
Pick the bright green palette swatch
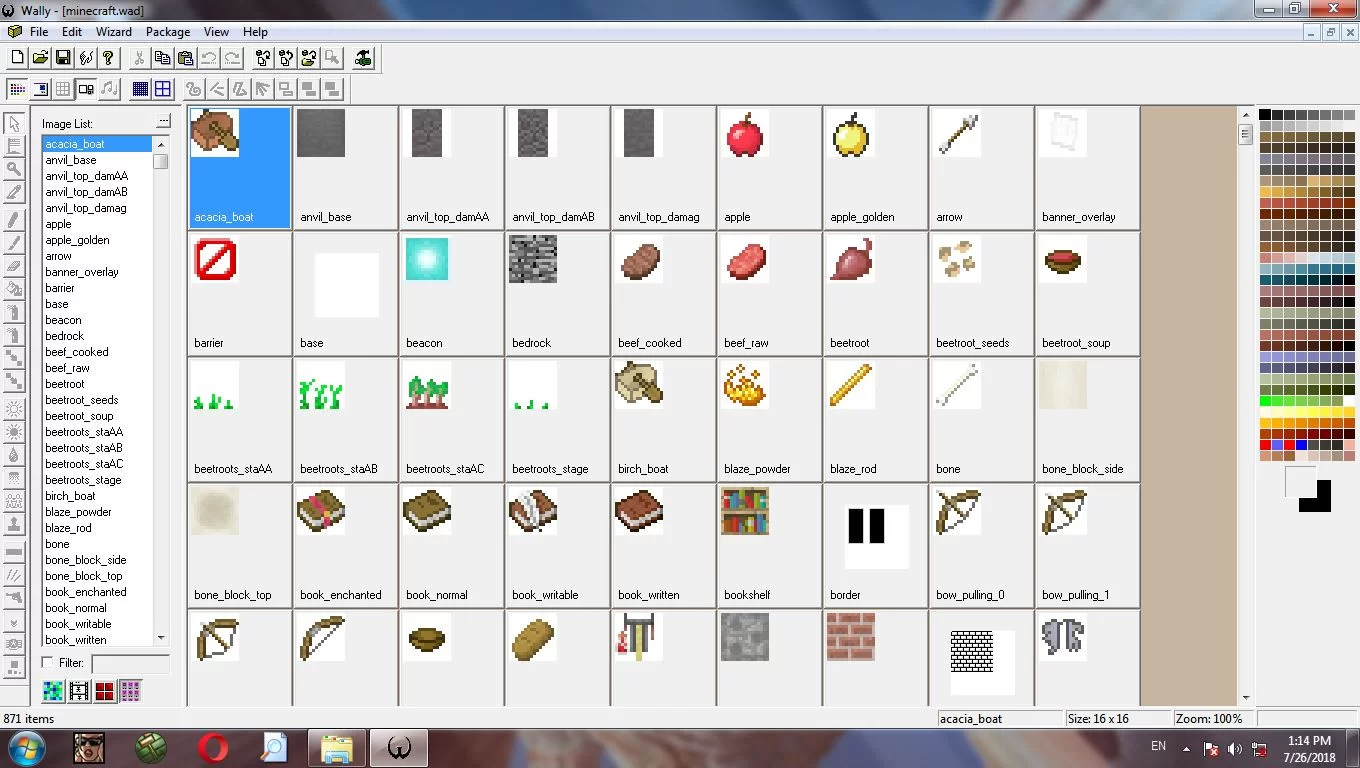click(1265, 401)
